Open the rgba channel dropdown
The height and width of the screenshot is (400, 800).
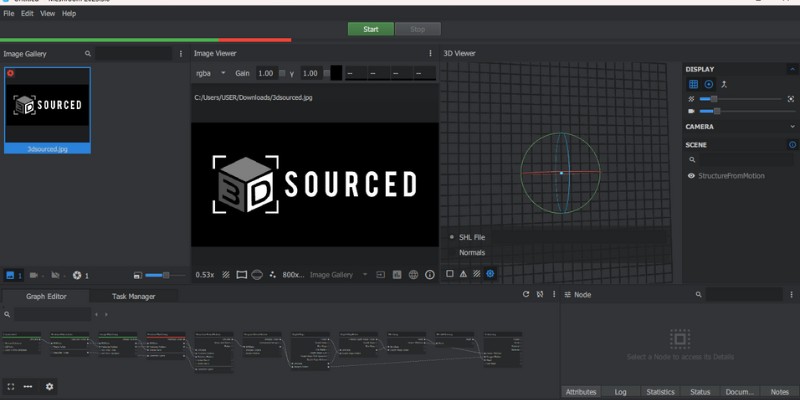[x=211, y=73]
